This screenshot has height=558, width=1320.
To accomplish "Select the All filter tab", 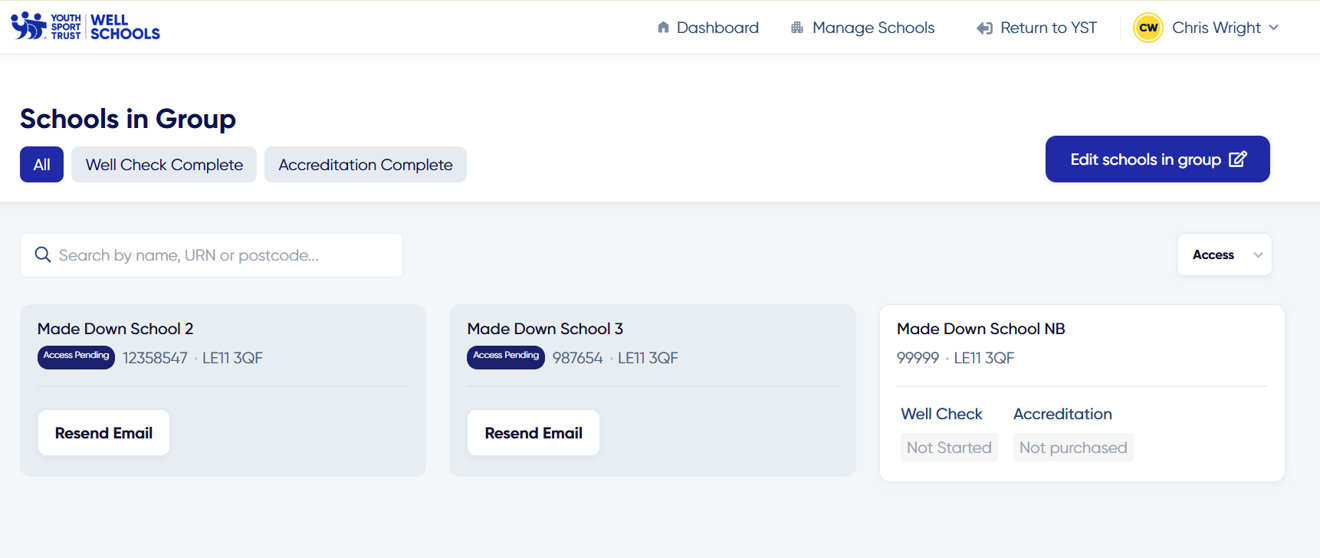I will [42, 165].
